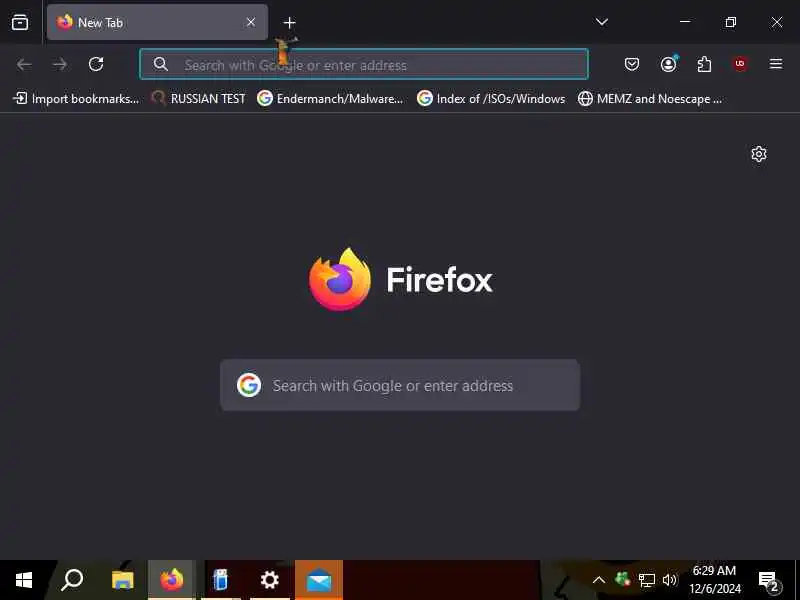Go forward one page
The height and width of the screenshot is (600, 800).
click(60, 64)
